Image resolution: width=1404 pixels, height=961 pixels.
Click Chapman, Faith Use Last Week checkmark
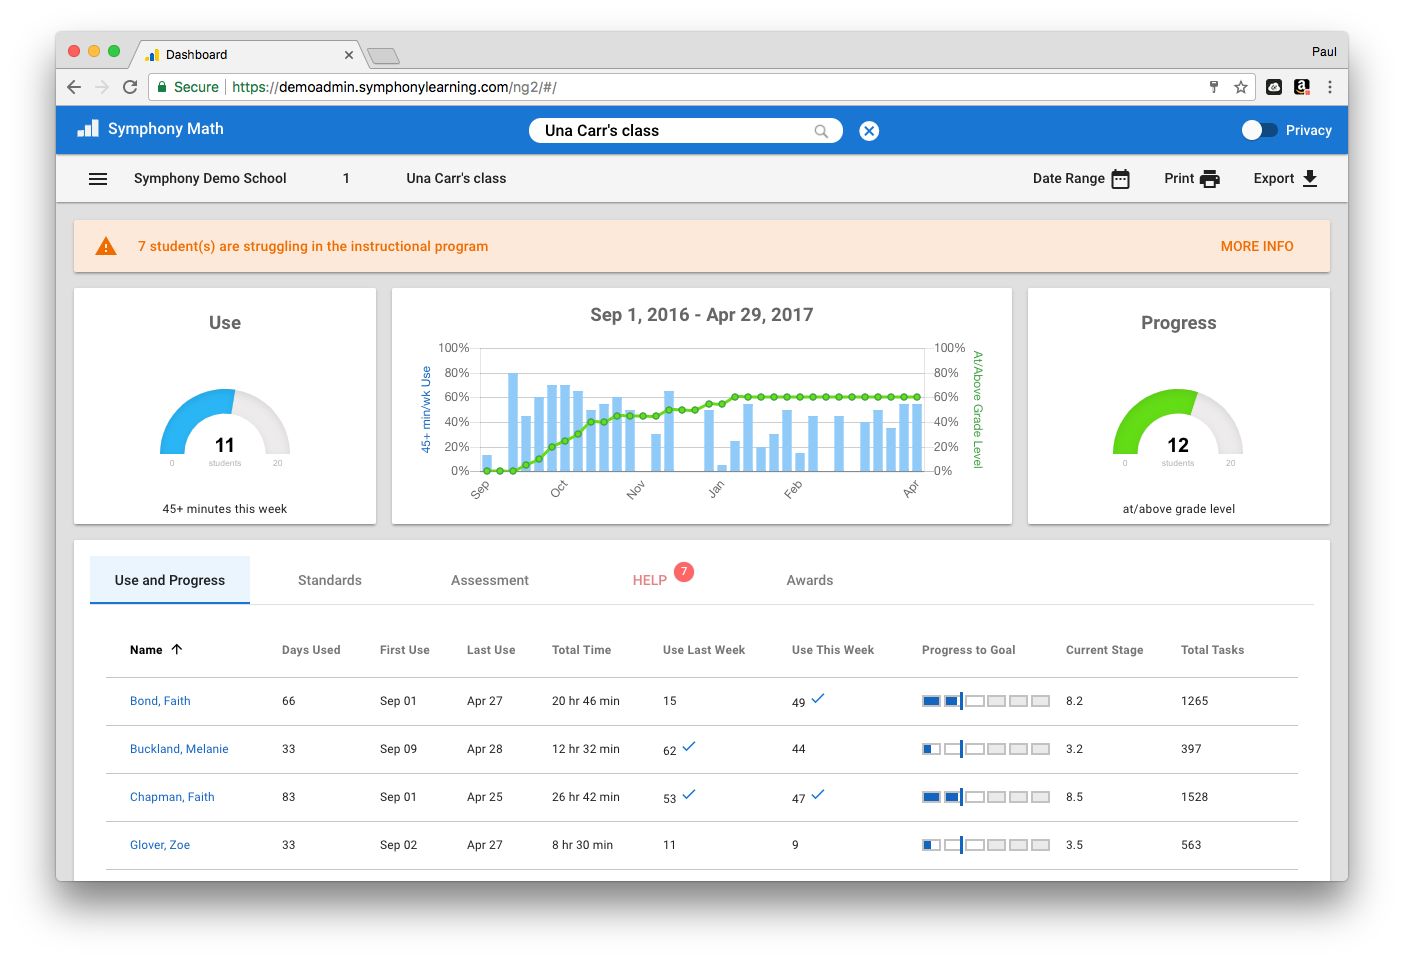(x=689, y=794)
